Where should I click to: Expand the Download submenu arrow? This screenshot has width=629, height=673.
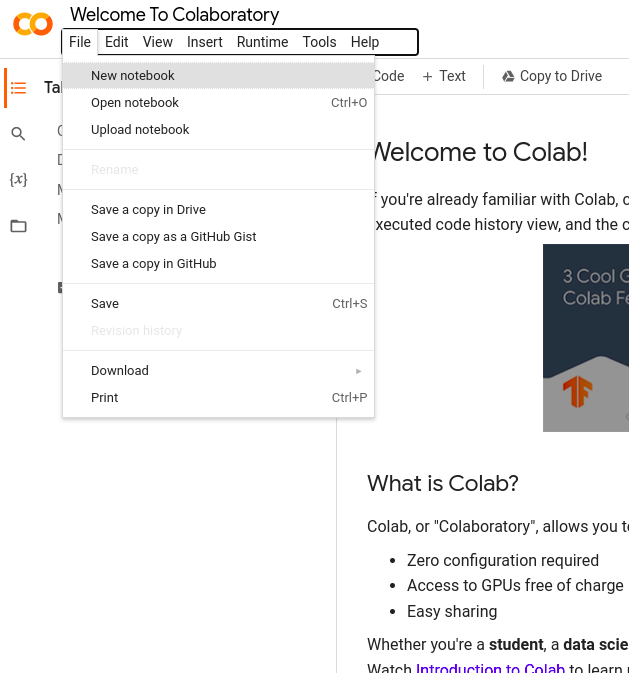tap(359, 371)
